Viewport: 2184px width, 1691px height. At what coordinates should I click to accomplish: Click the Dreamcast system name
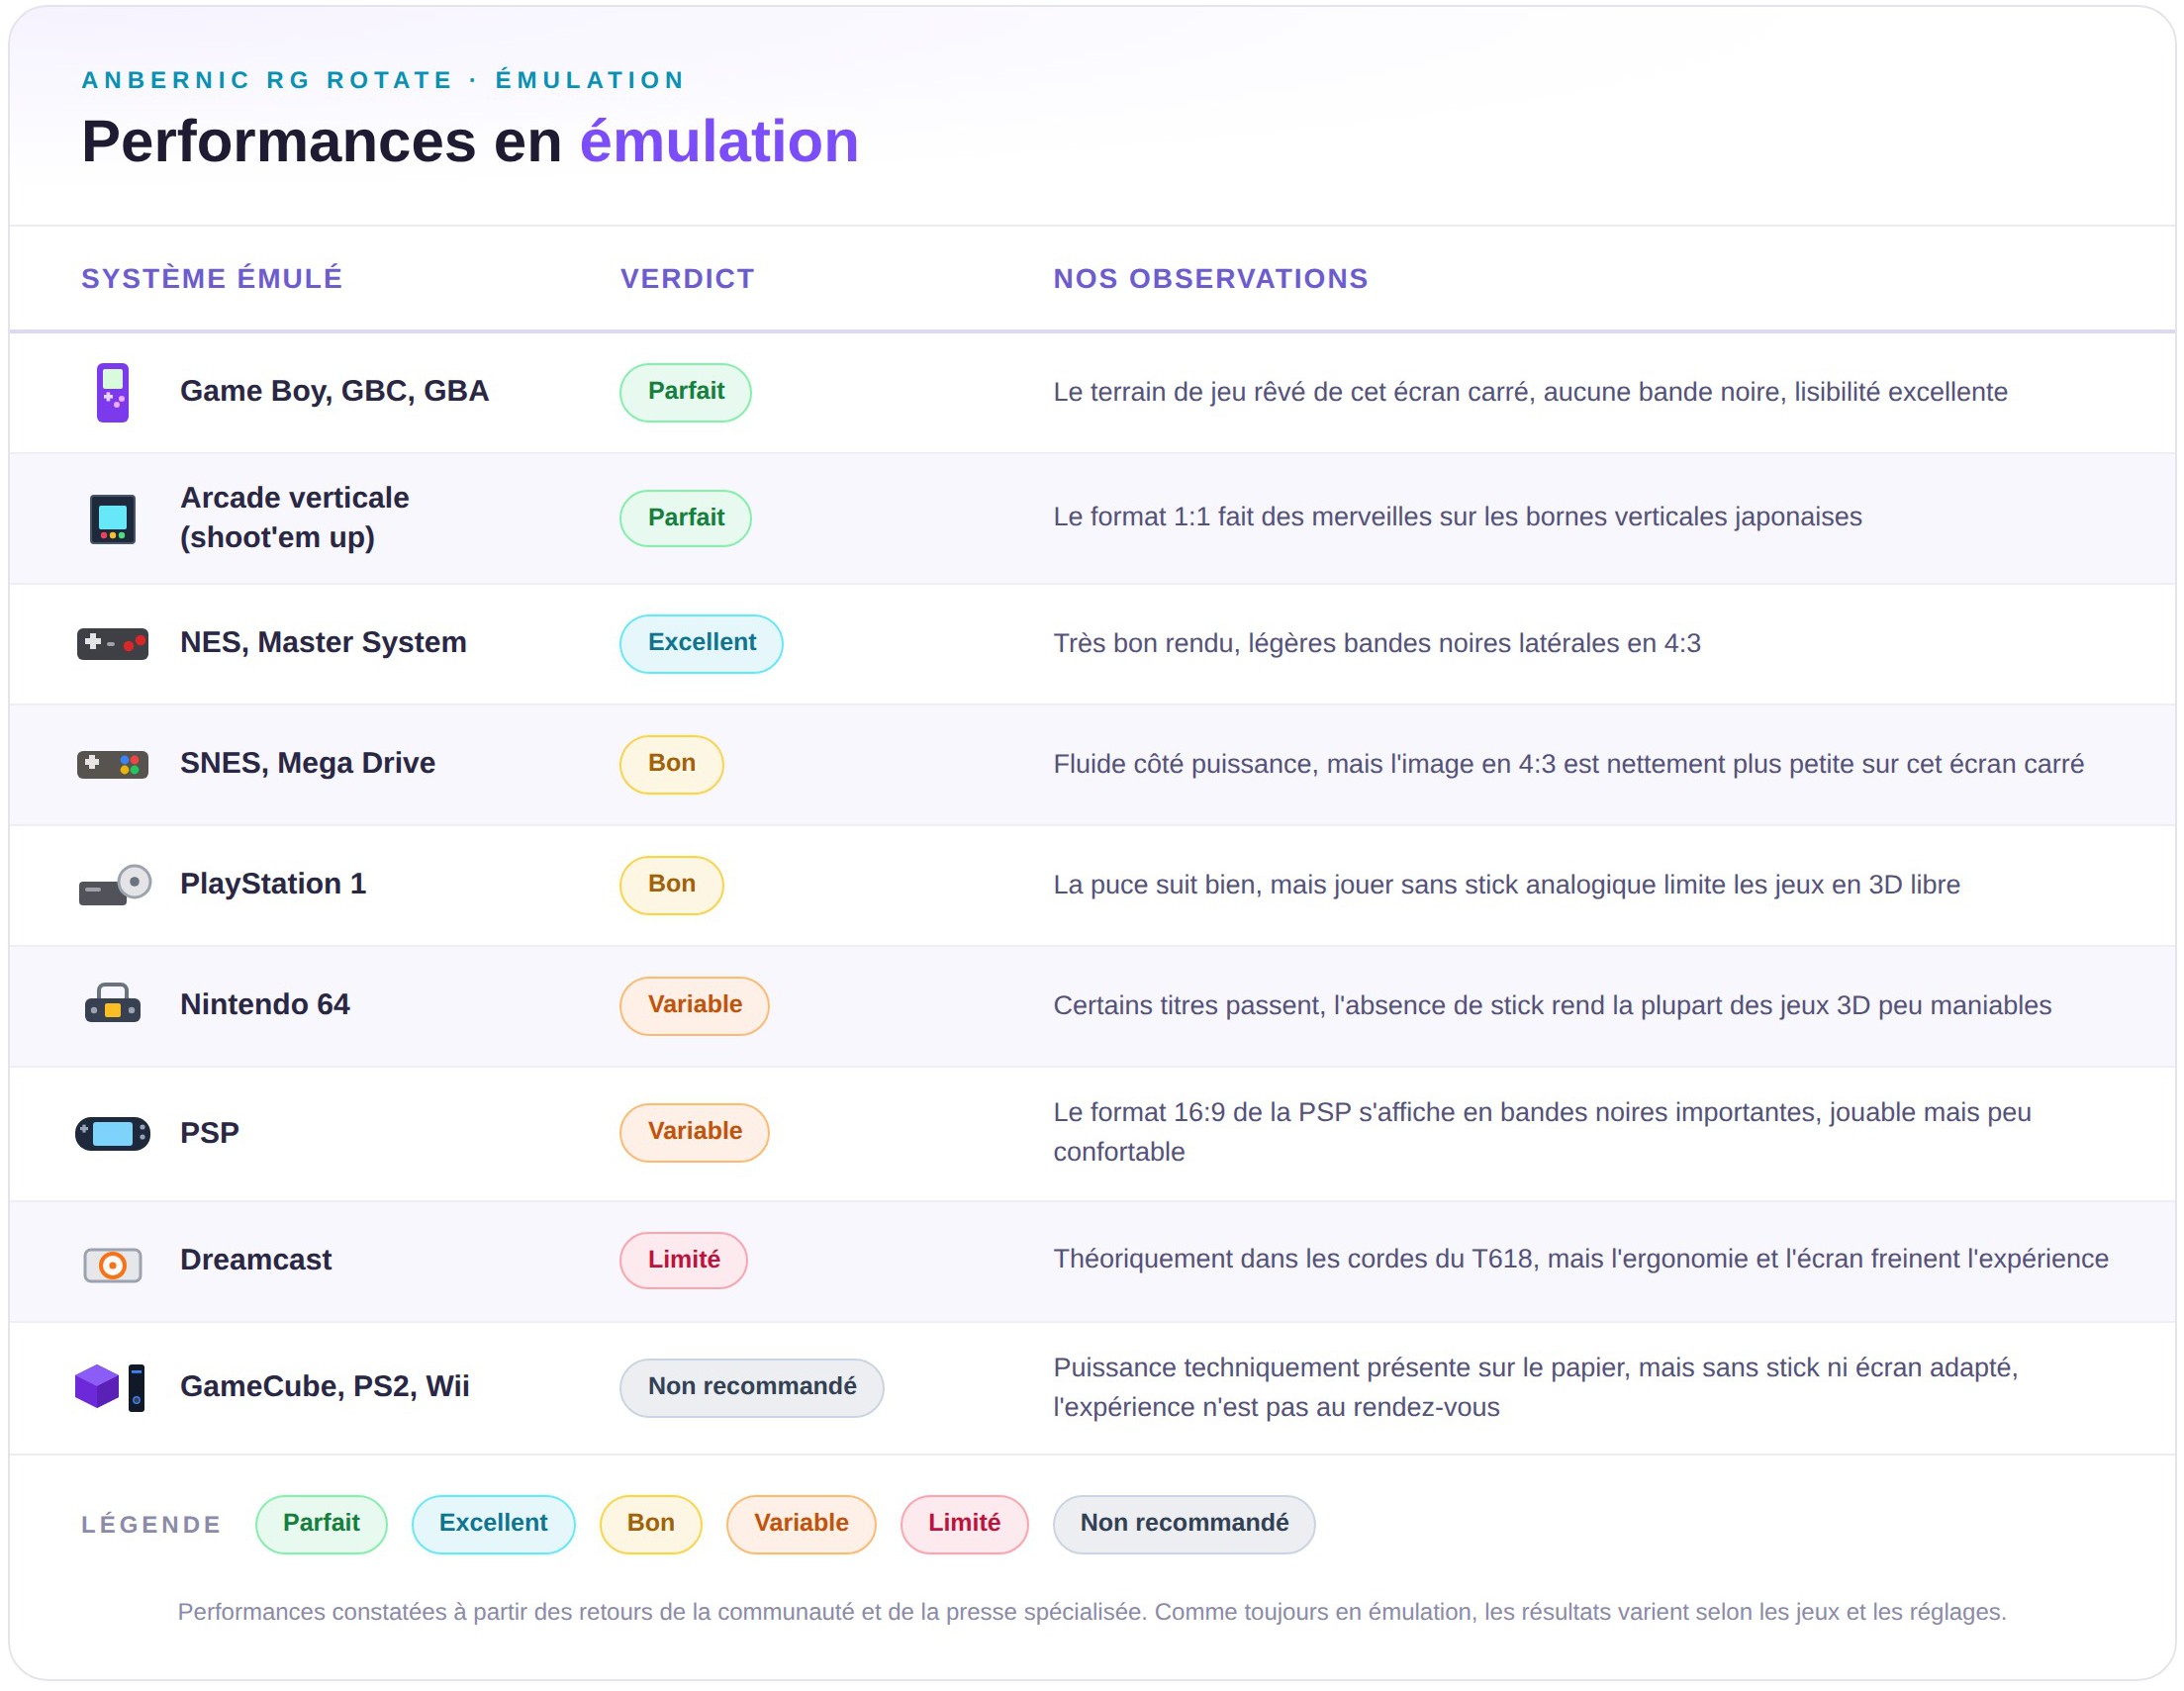coord(256,1260)
